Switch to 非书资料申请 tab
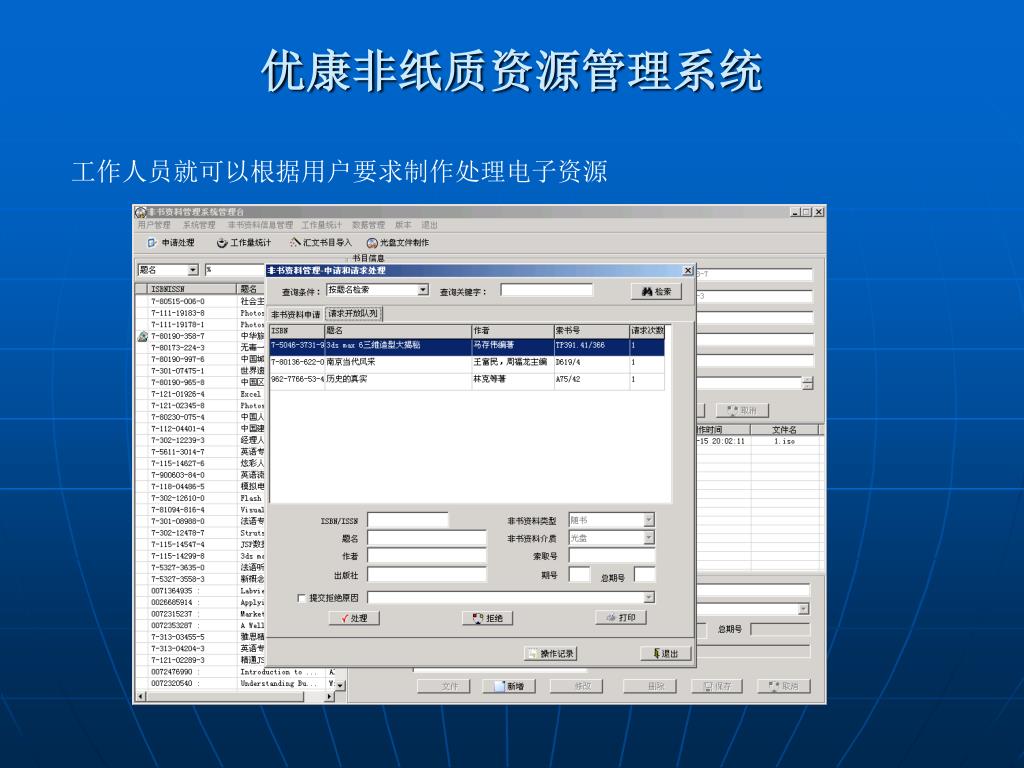This screenshot has height=768, width=1024. [296, 314]
